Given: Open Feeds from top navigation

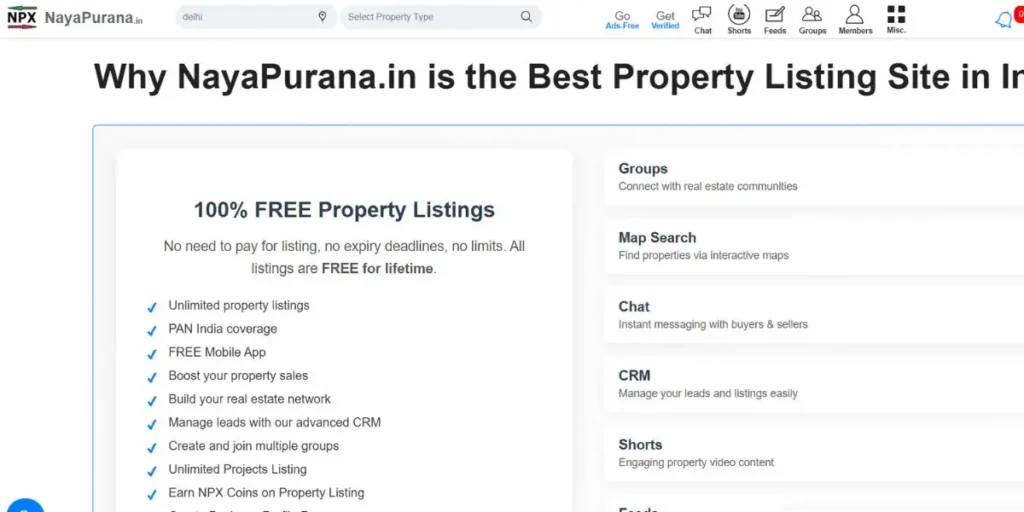Looking at the screenshot, I should click(x=775, y=20).
